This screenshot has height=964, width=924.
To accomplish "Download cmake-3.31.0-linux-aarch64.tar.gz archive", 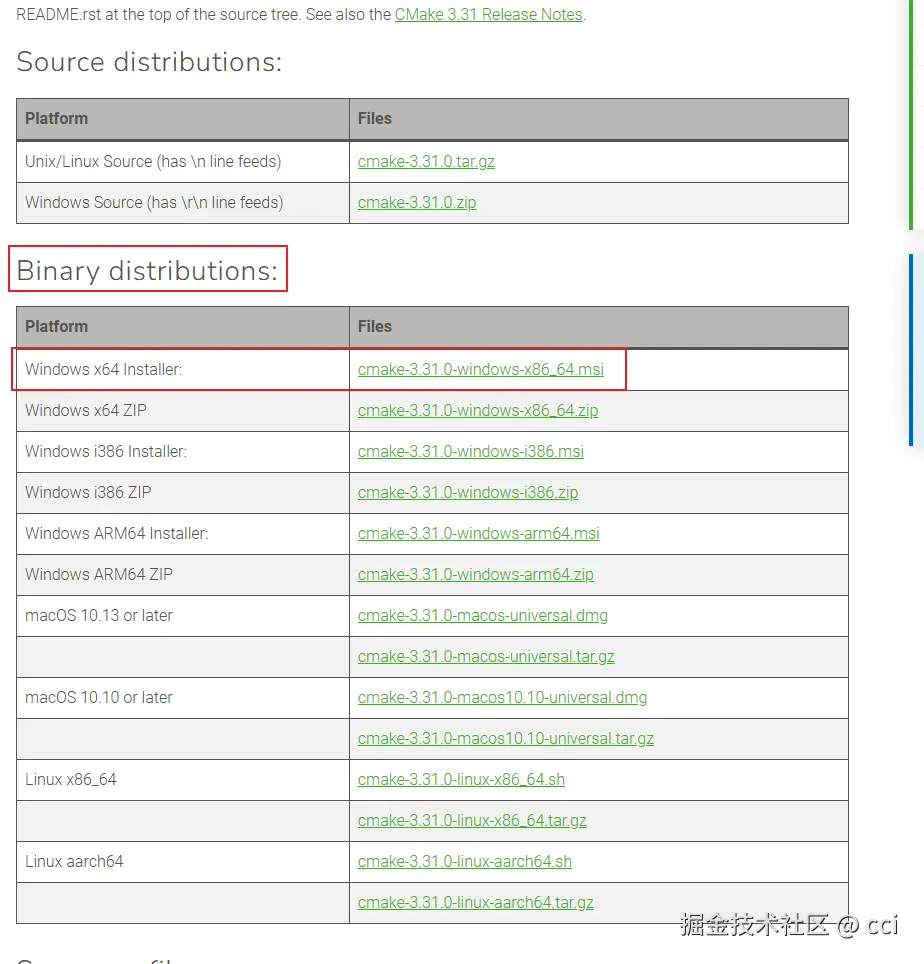I will click(x=475, y=903).
